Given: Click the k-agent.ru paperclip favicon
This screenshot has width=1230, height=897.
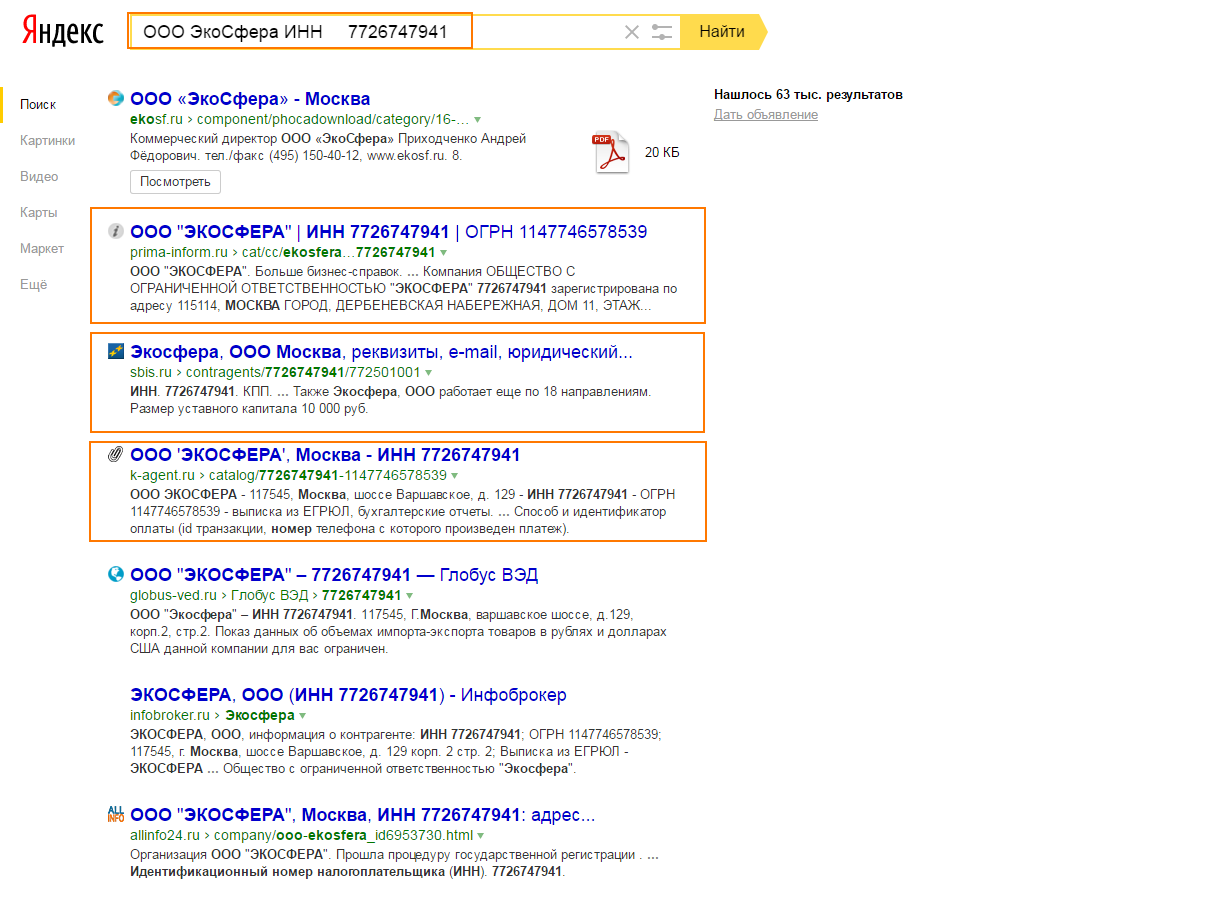Looking at the screenshot, I should [x=116, y=455].
